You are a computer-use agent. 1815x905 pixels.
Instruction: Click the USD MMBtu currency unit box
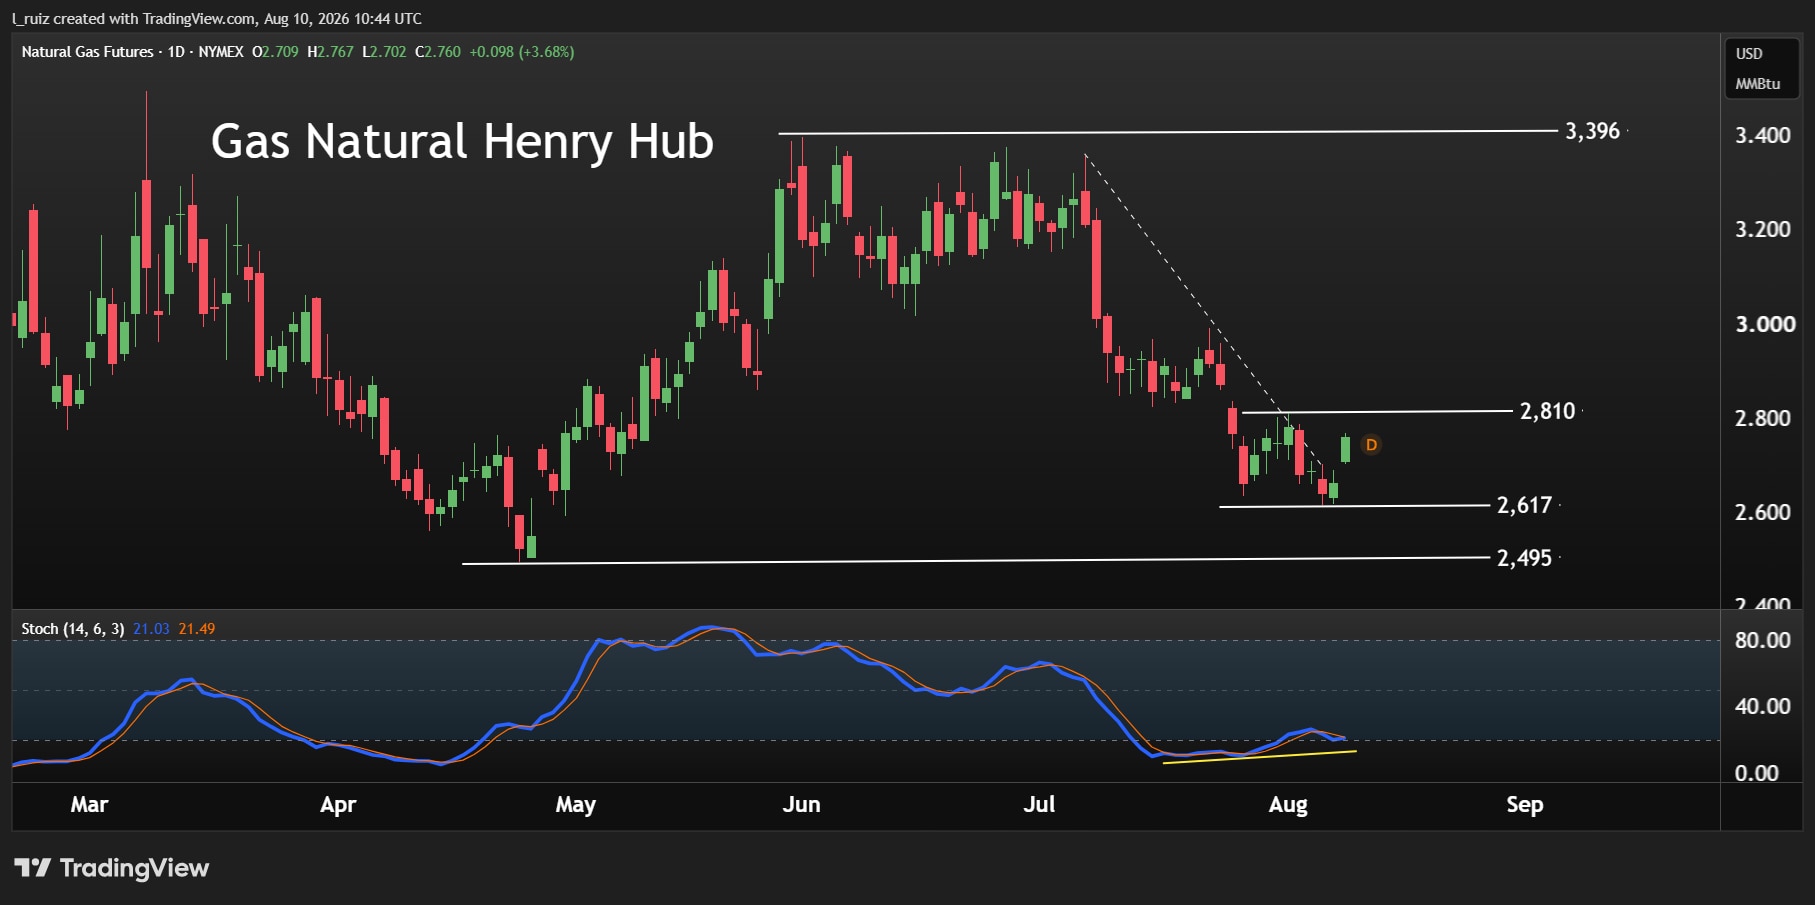point(1761,68)
